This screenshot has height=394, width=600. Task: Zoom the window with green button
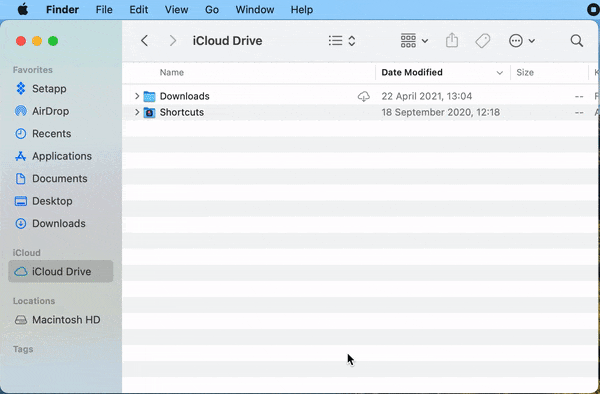pos(53,41)
